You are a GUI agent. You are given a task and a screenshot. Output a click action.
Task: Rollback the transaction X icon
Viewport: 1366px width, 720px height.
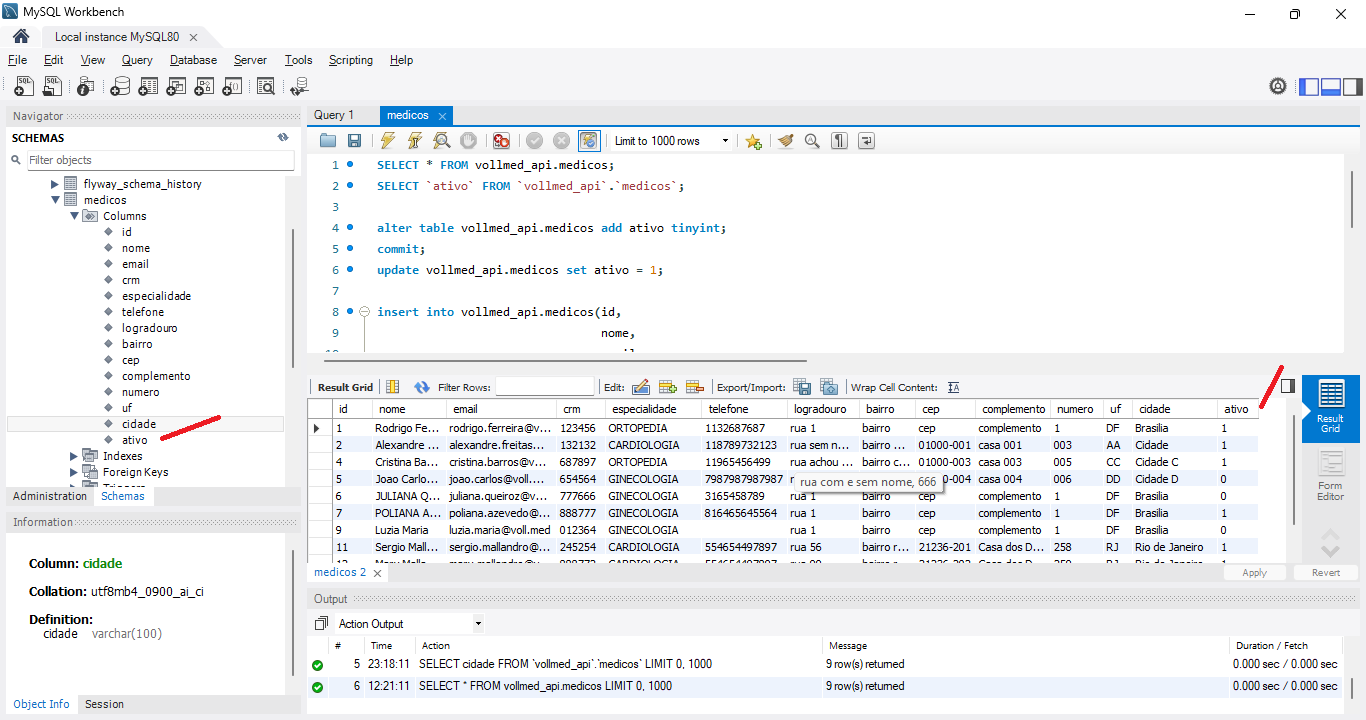pyautogui.click(x=562, y=141)
